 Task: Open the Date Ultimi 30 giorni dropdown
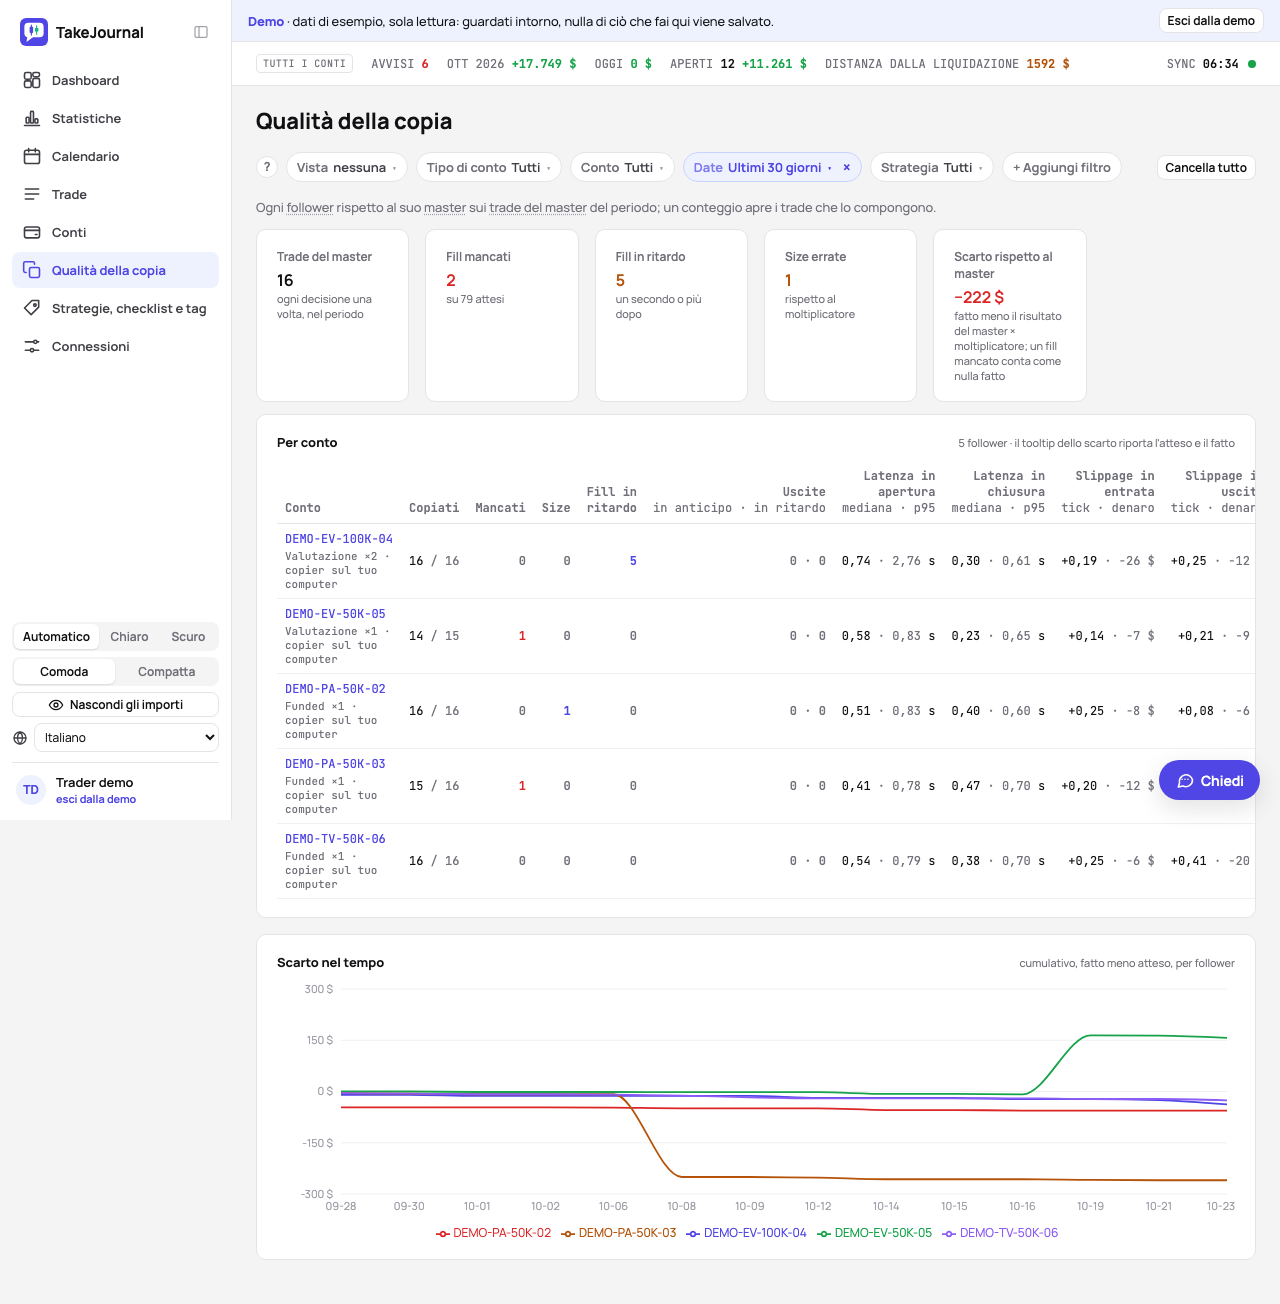click(762, 167)
